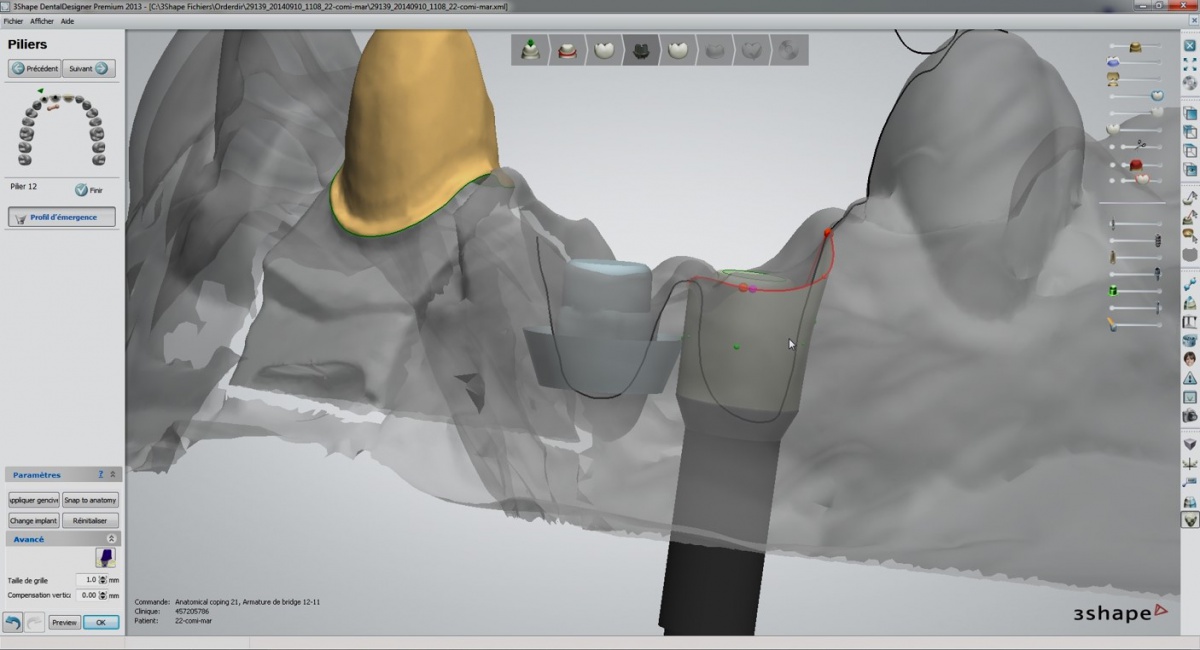The image size is (1200, 650).
Task: Open the Fichier menu
Action: (x=13, y=20)
